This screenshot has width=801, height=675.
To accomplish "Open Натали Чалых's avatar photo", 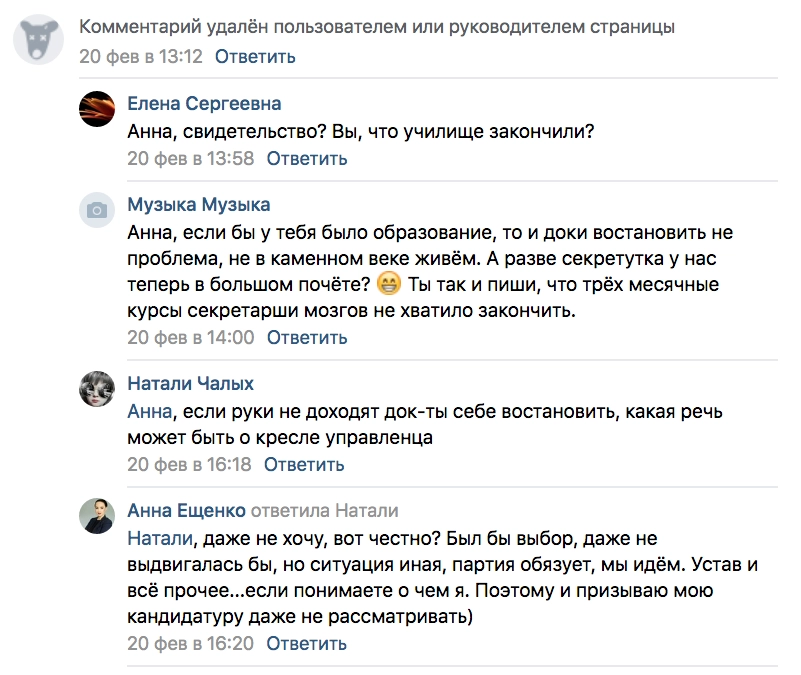I will coord(96,388).
